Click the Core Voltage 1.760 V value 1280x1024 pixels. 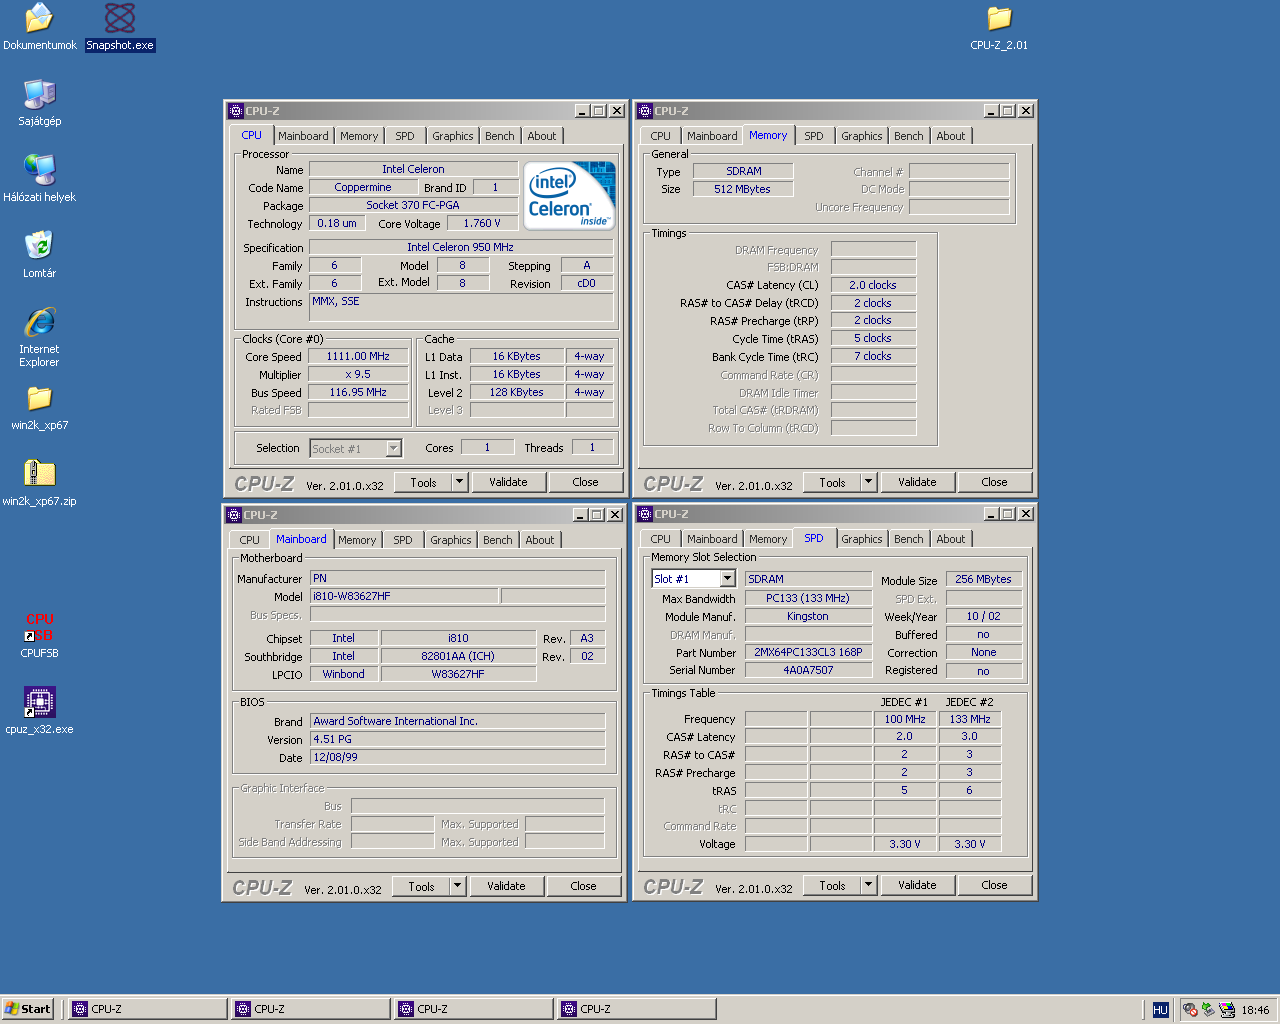tap(482, 223)
